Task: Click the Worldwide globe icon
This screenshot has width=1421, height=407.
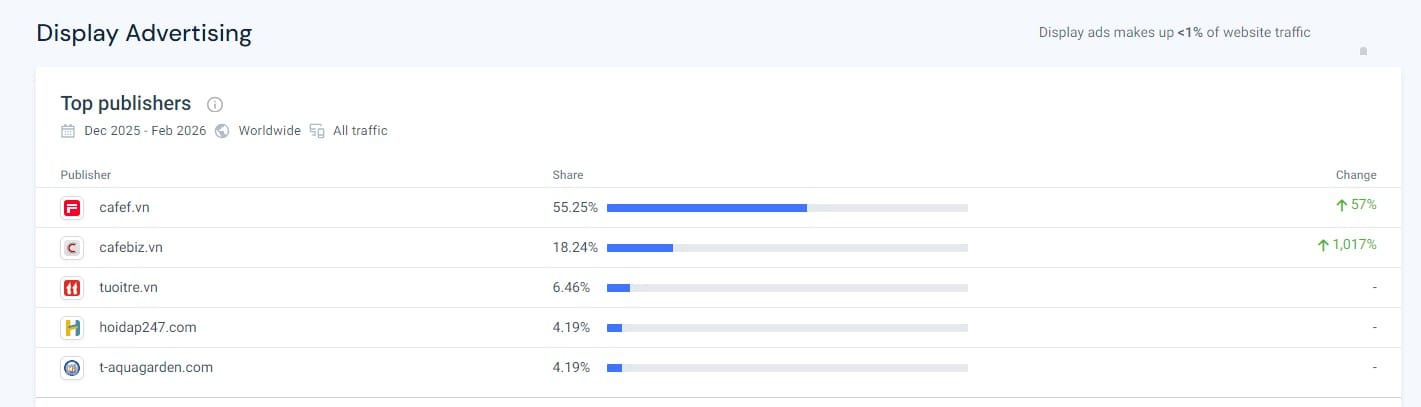Action: click(222, 131)
